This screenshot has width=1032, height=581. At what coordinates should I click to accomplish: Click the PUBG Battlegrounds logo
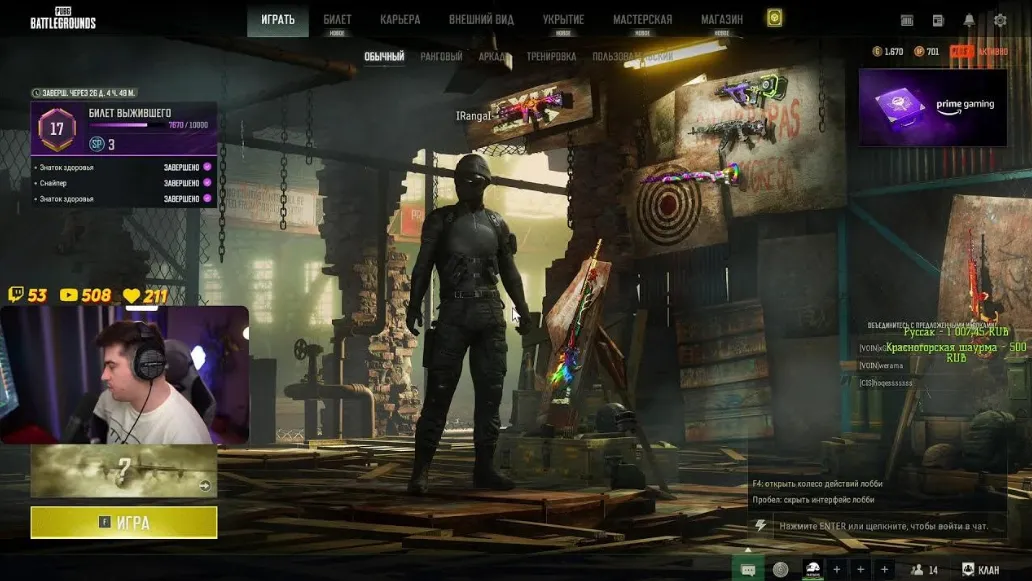(63, 18)
